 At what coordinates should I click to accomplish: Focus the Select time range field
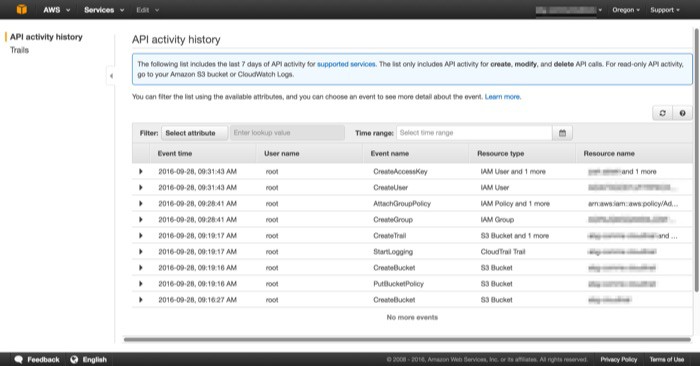tap(474, 133)
